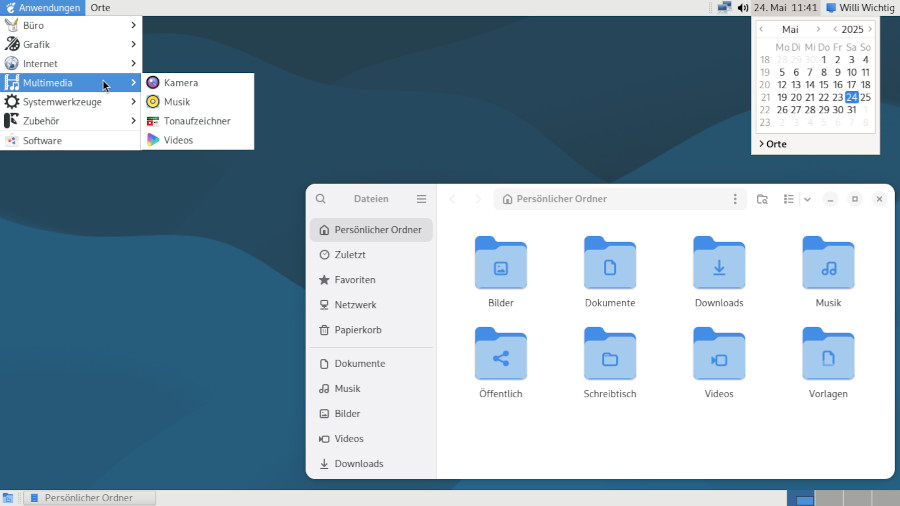This screenshot has width=900, height=506.
Task: Open the Videos folder icon
Action: pos(719,363)
